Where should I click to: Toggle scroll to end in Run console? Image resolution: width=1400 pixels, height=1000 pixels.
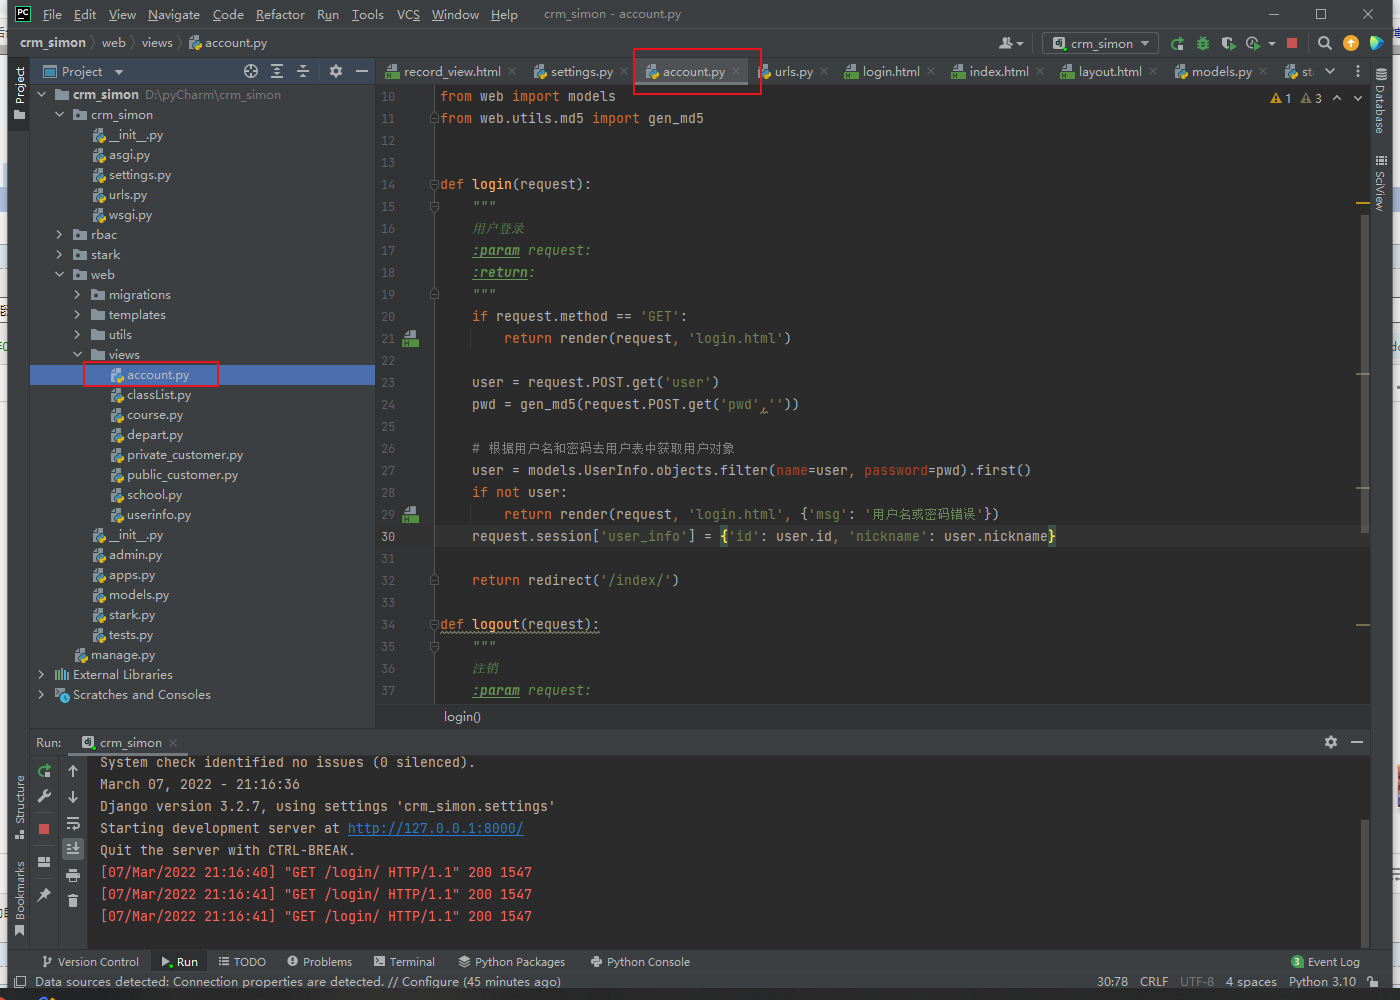(x=73, y=848)
